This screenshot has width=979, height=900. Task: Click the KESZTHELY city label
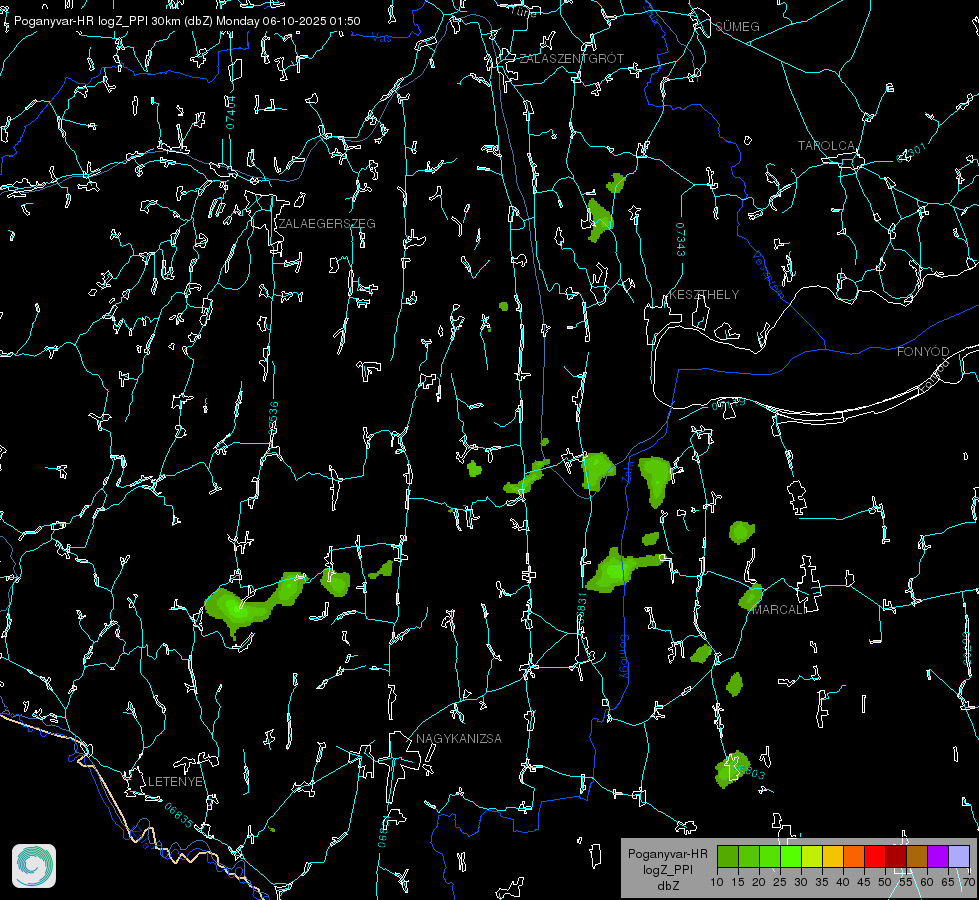coord(704,294)
